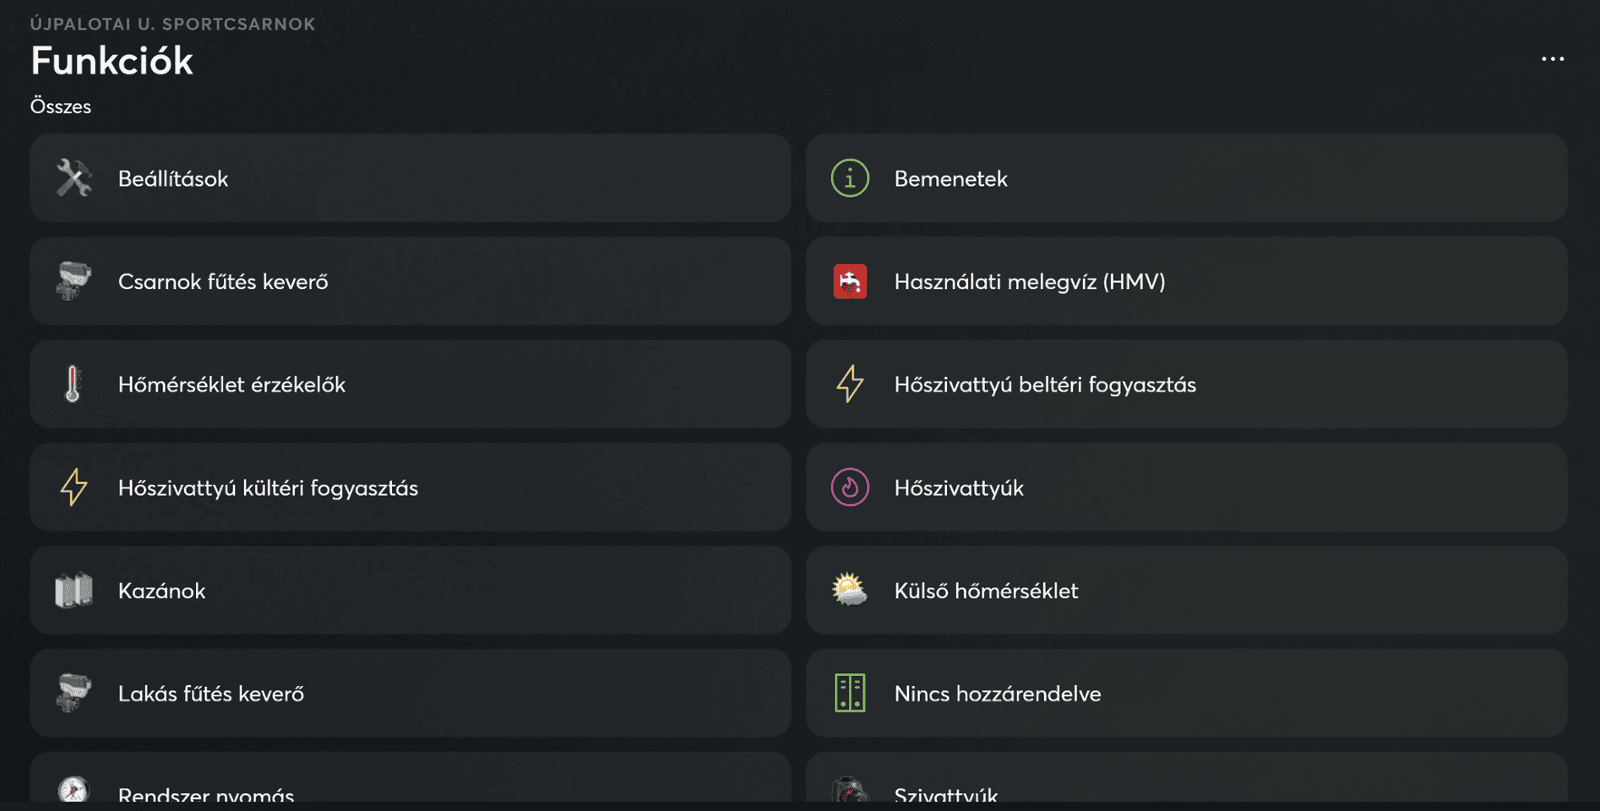Open the three-dots more options menu
The width and height of the screenshot is (1600, 811).
[1552, 59]
